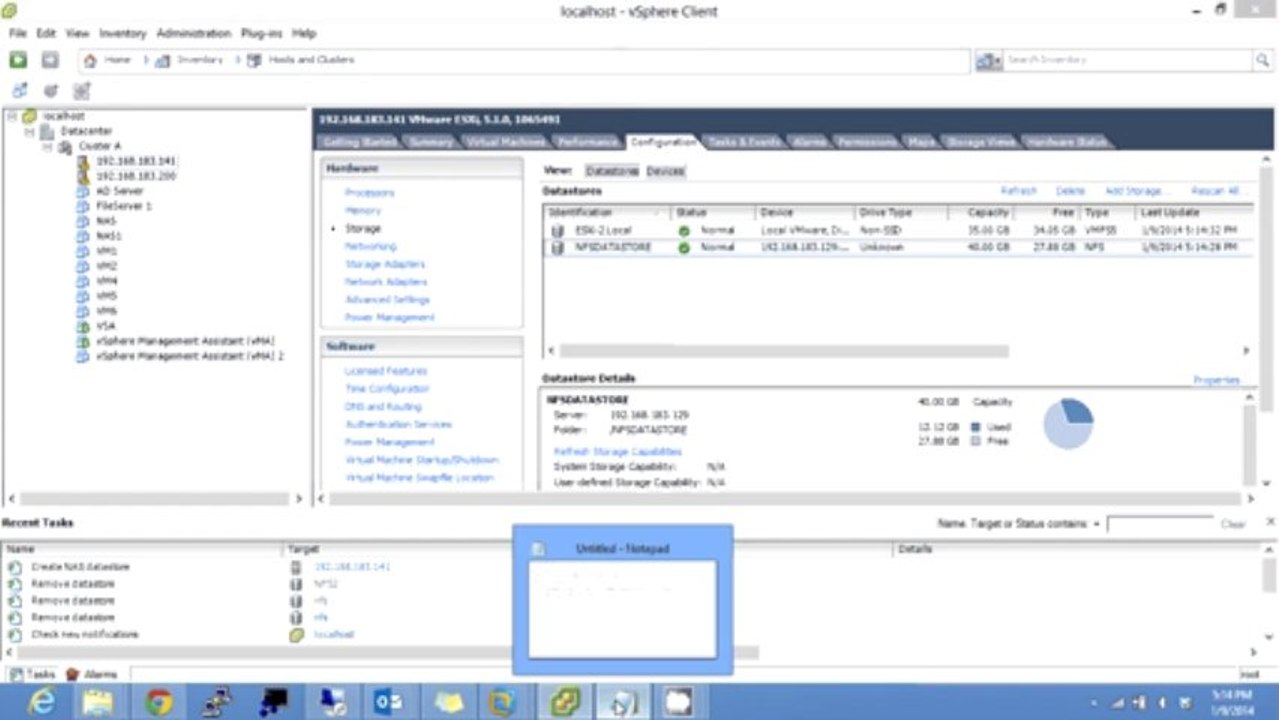Click Create NAS datastore task row

click(x=80, y=567)
